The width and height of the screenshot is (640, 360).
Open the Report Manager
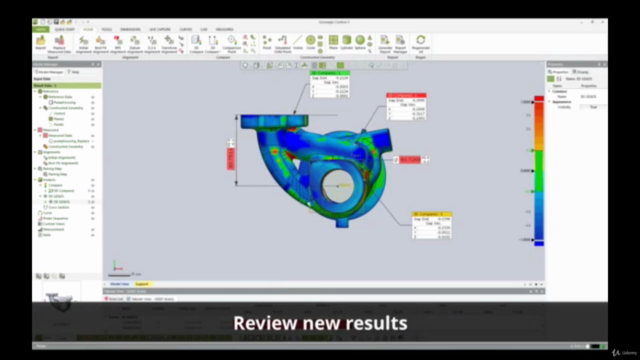[400, 44]
